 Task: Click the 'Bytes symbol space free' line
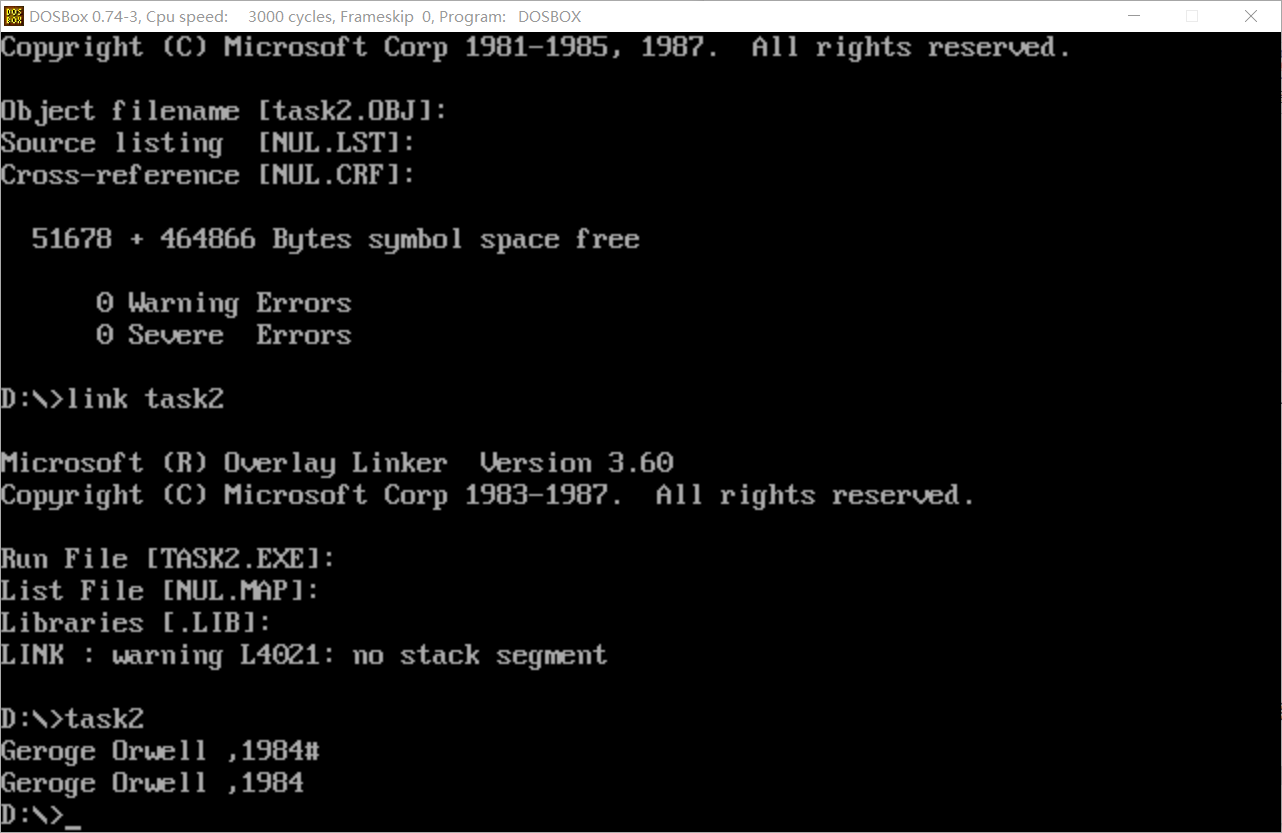(336, 240)
